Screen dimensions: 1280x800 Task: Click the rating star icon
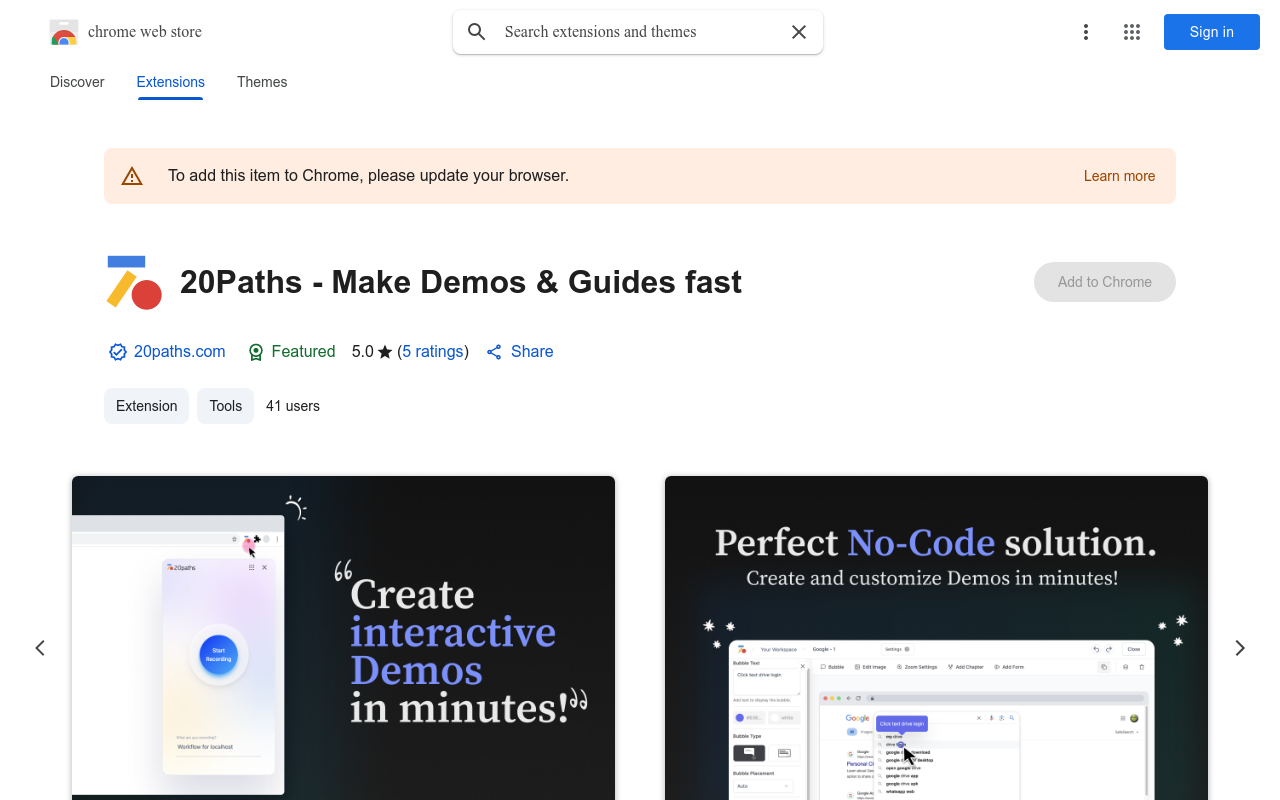coord(385,352)
